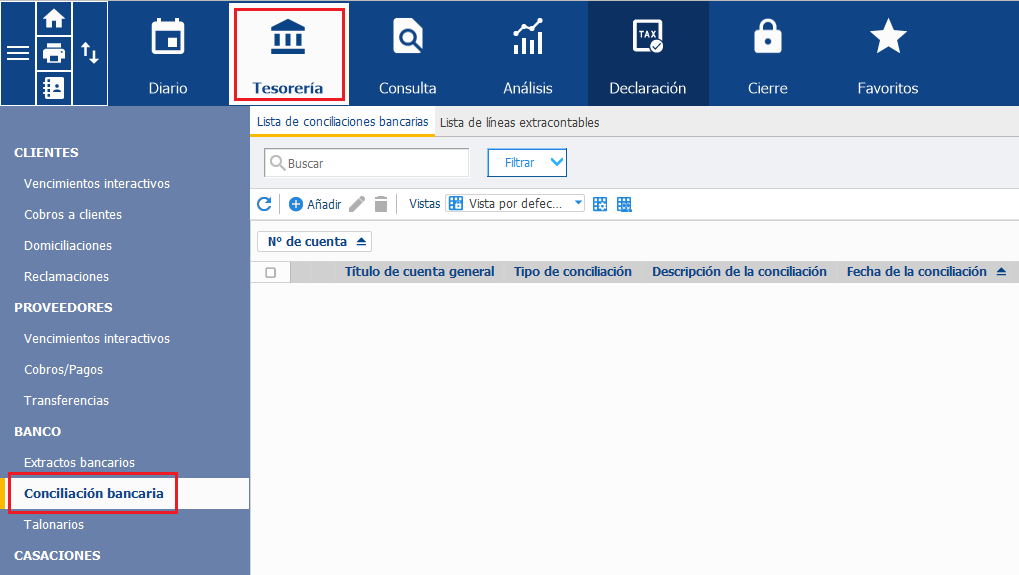Refresh the reconciliation list

pos(264,204)
